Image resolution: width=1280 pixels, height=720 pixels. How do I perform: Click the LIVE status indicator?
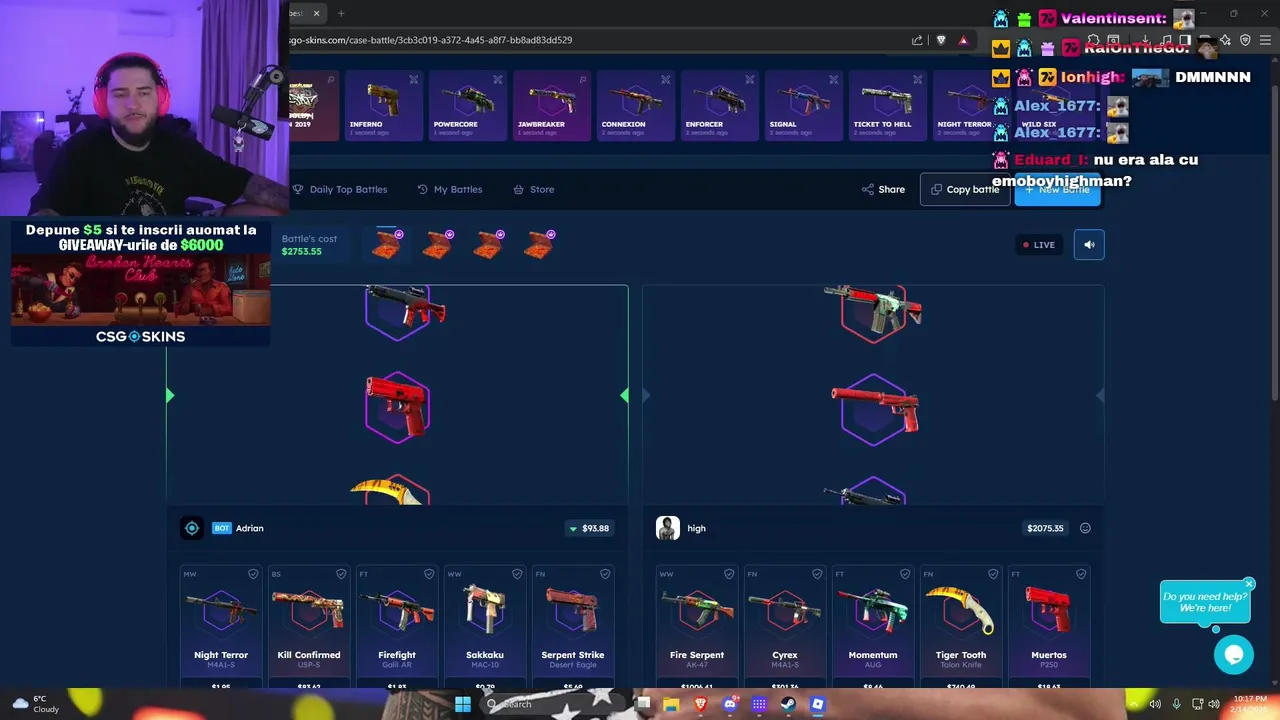tap(1038, 245)
